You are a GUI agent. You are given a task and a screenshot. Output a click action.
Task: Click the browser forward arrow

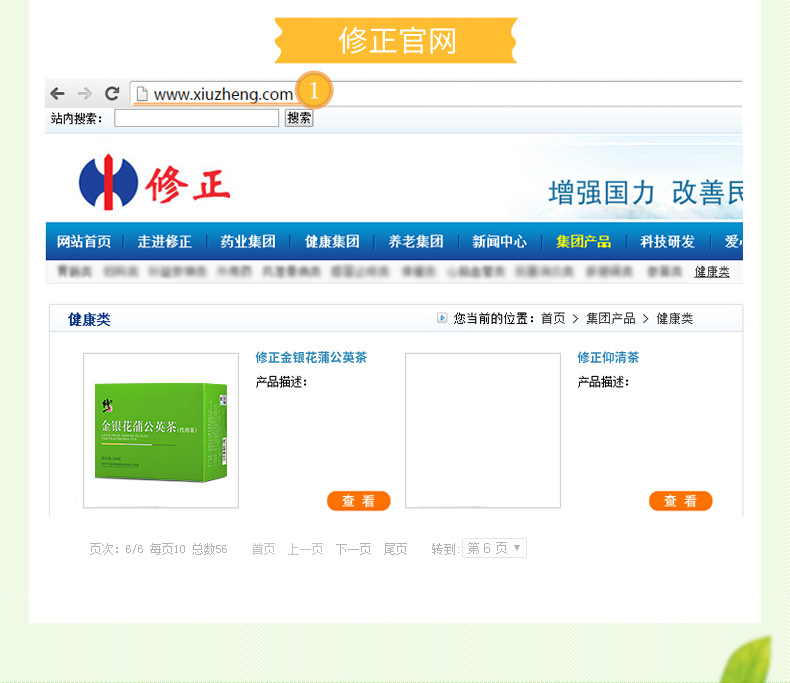(84, 94)
